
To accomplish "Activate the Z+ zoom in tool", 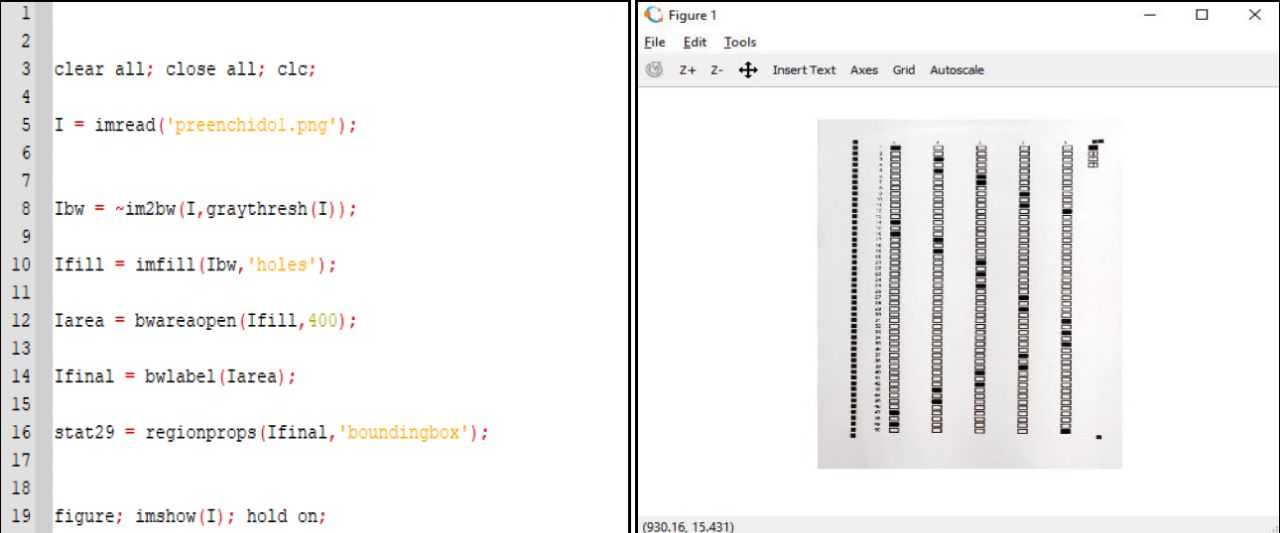I will tap(687, 70).
